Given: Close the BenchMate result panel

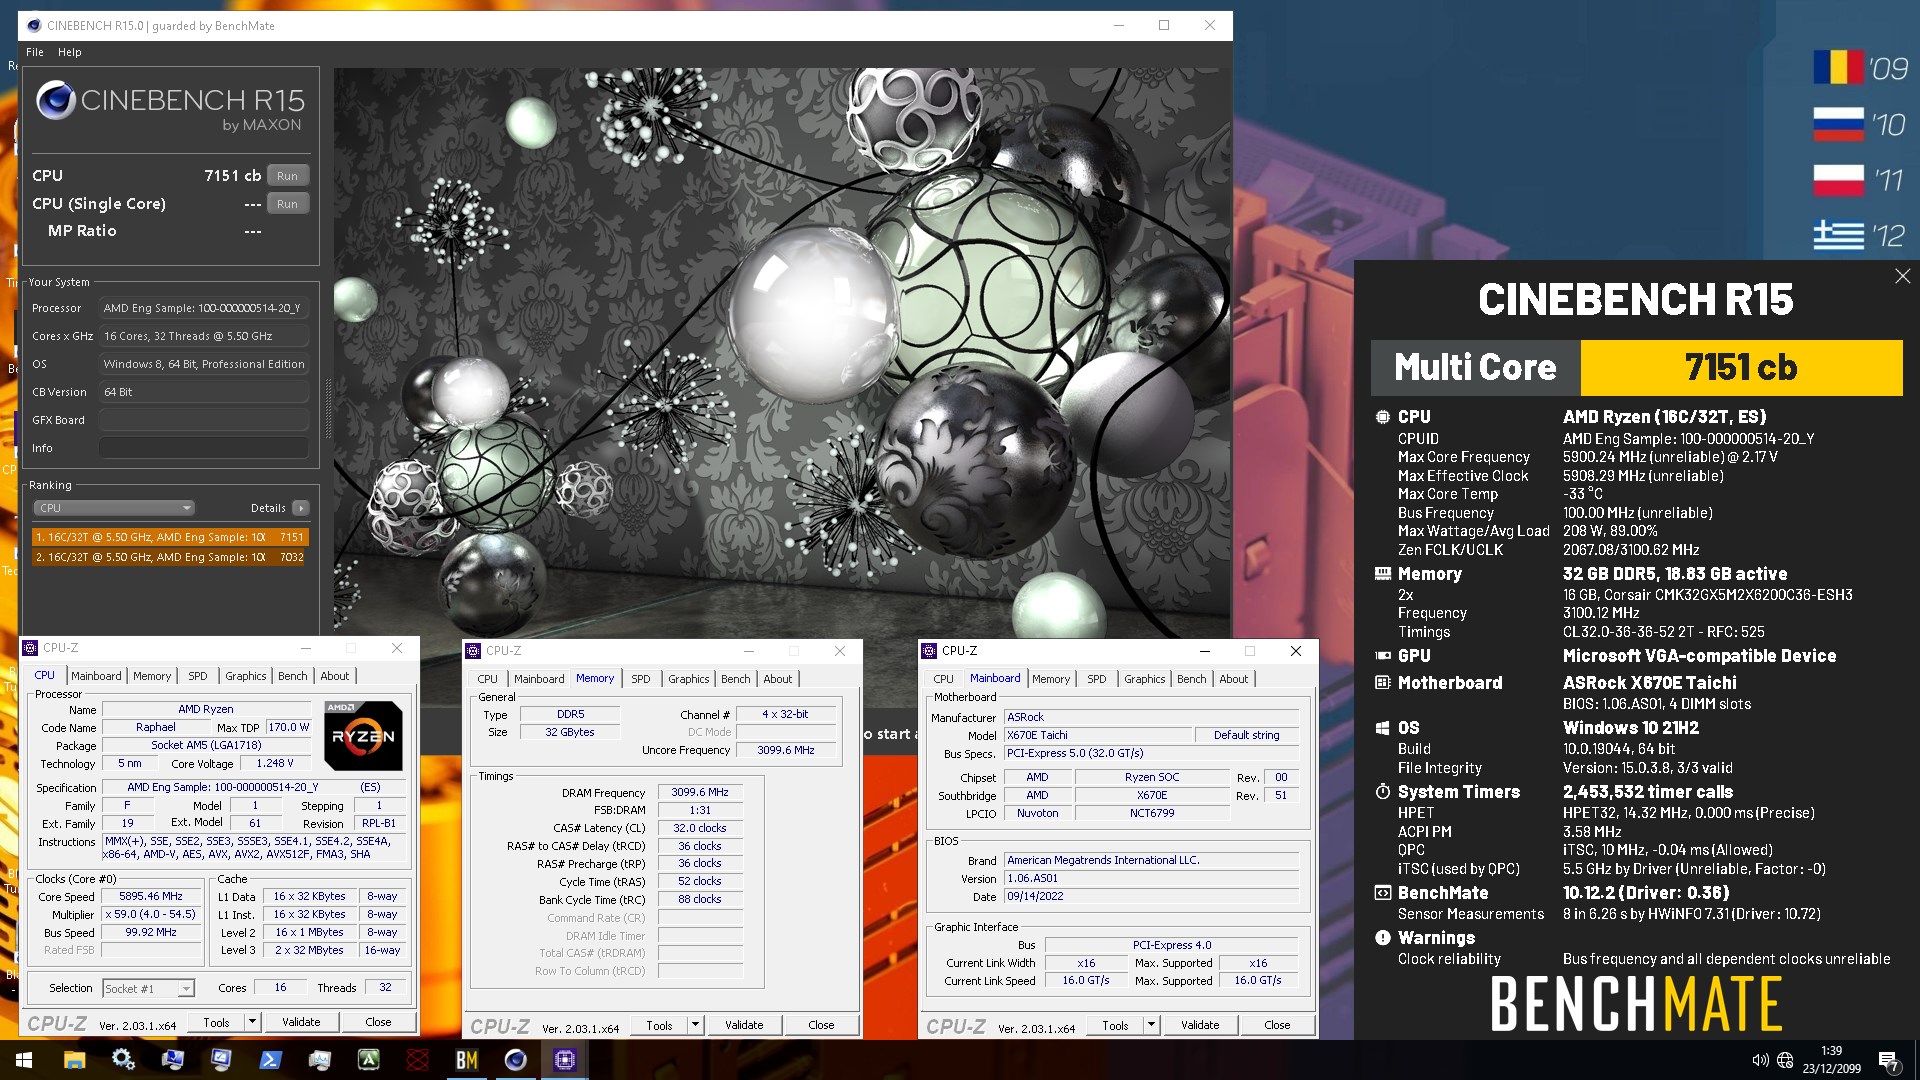Looking at the screenshot, I should [x=1902, y=276].
